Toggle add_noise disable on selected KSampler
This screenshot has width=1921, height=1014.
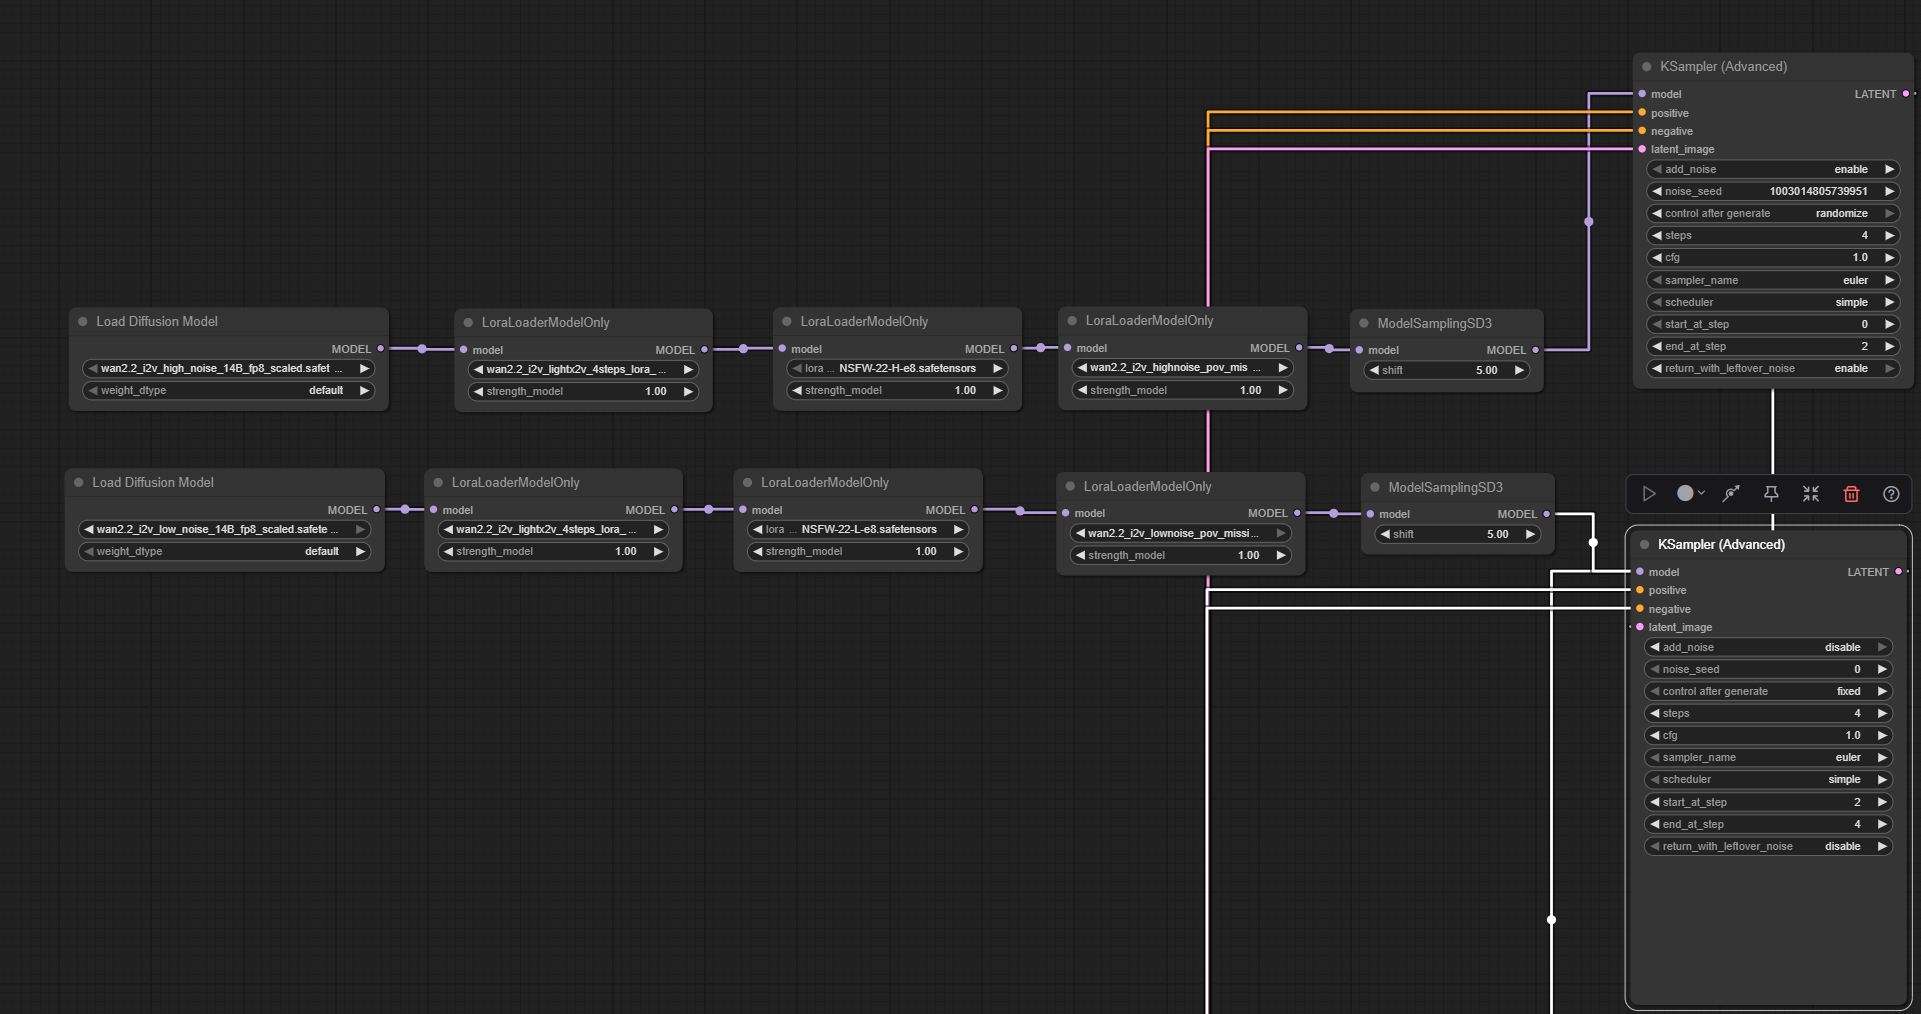(x=1768, y=647)
